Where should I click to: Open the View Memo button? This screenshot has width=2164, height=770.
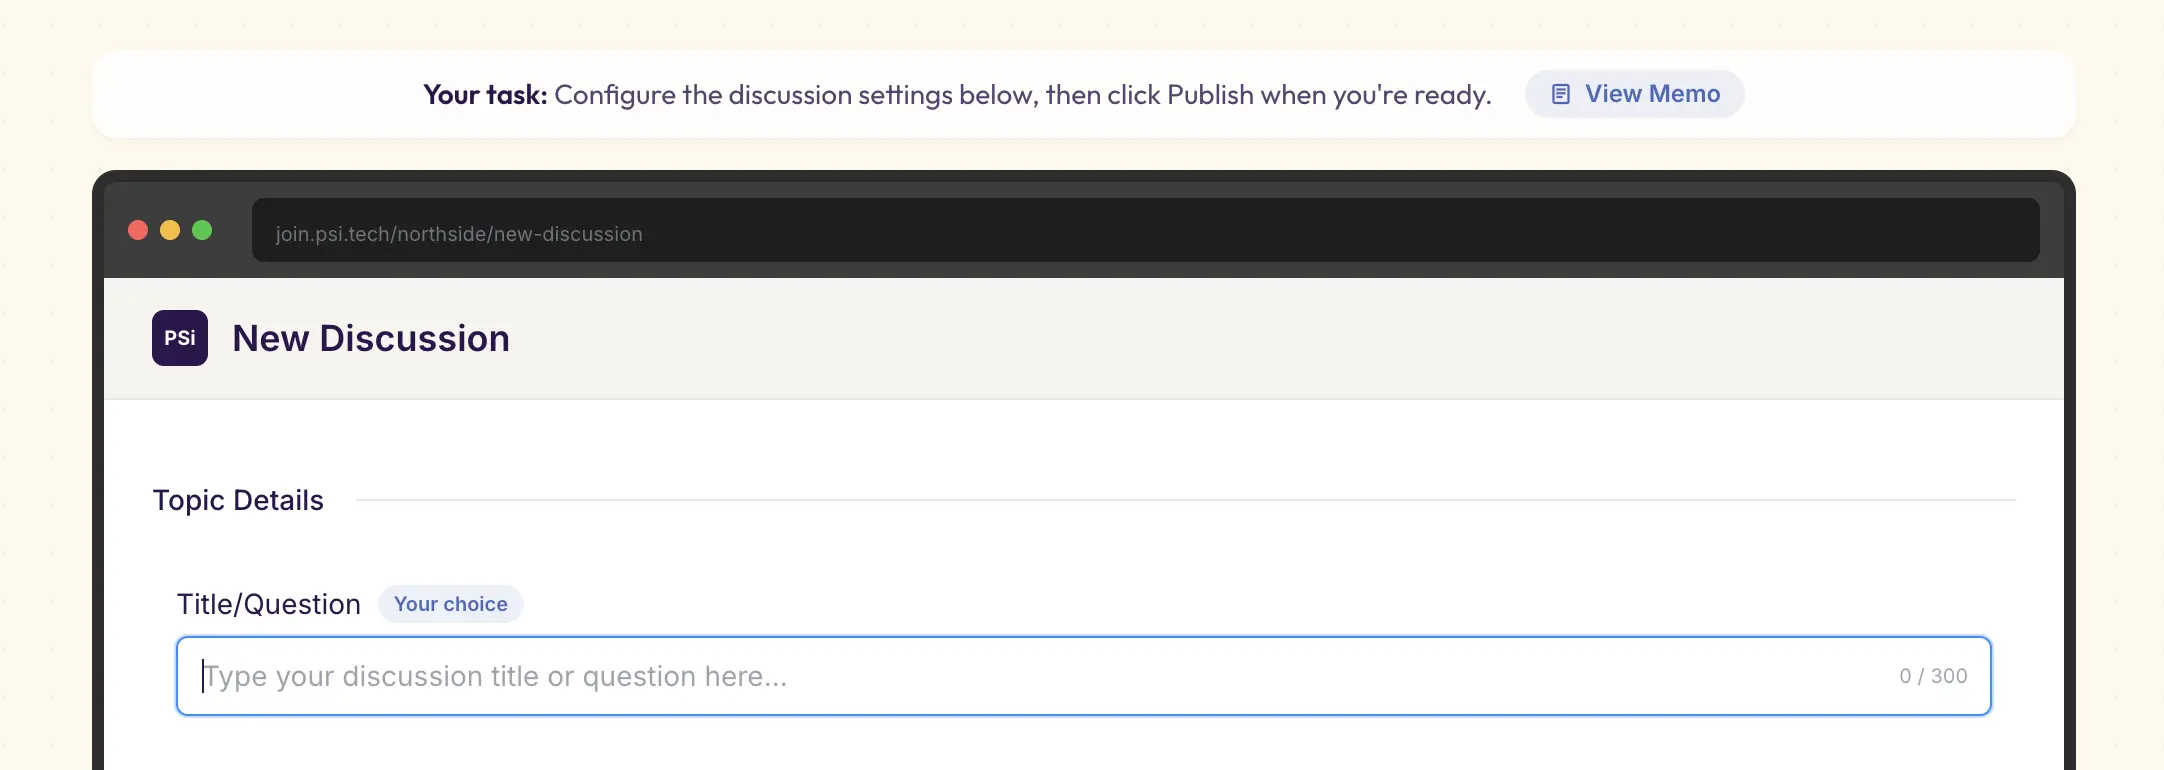click(x=1634, y=94)
